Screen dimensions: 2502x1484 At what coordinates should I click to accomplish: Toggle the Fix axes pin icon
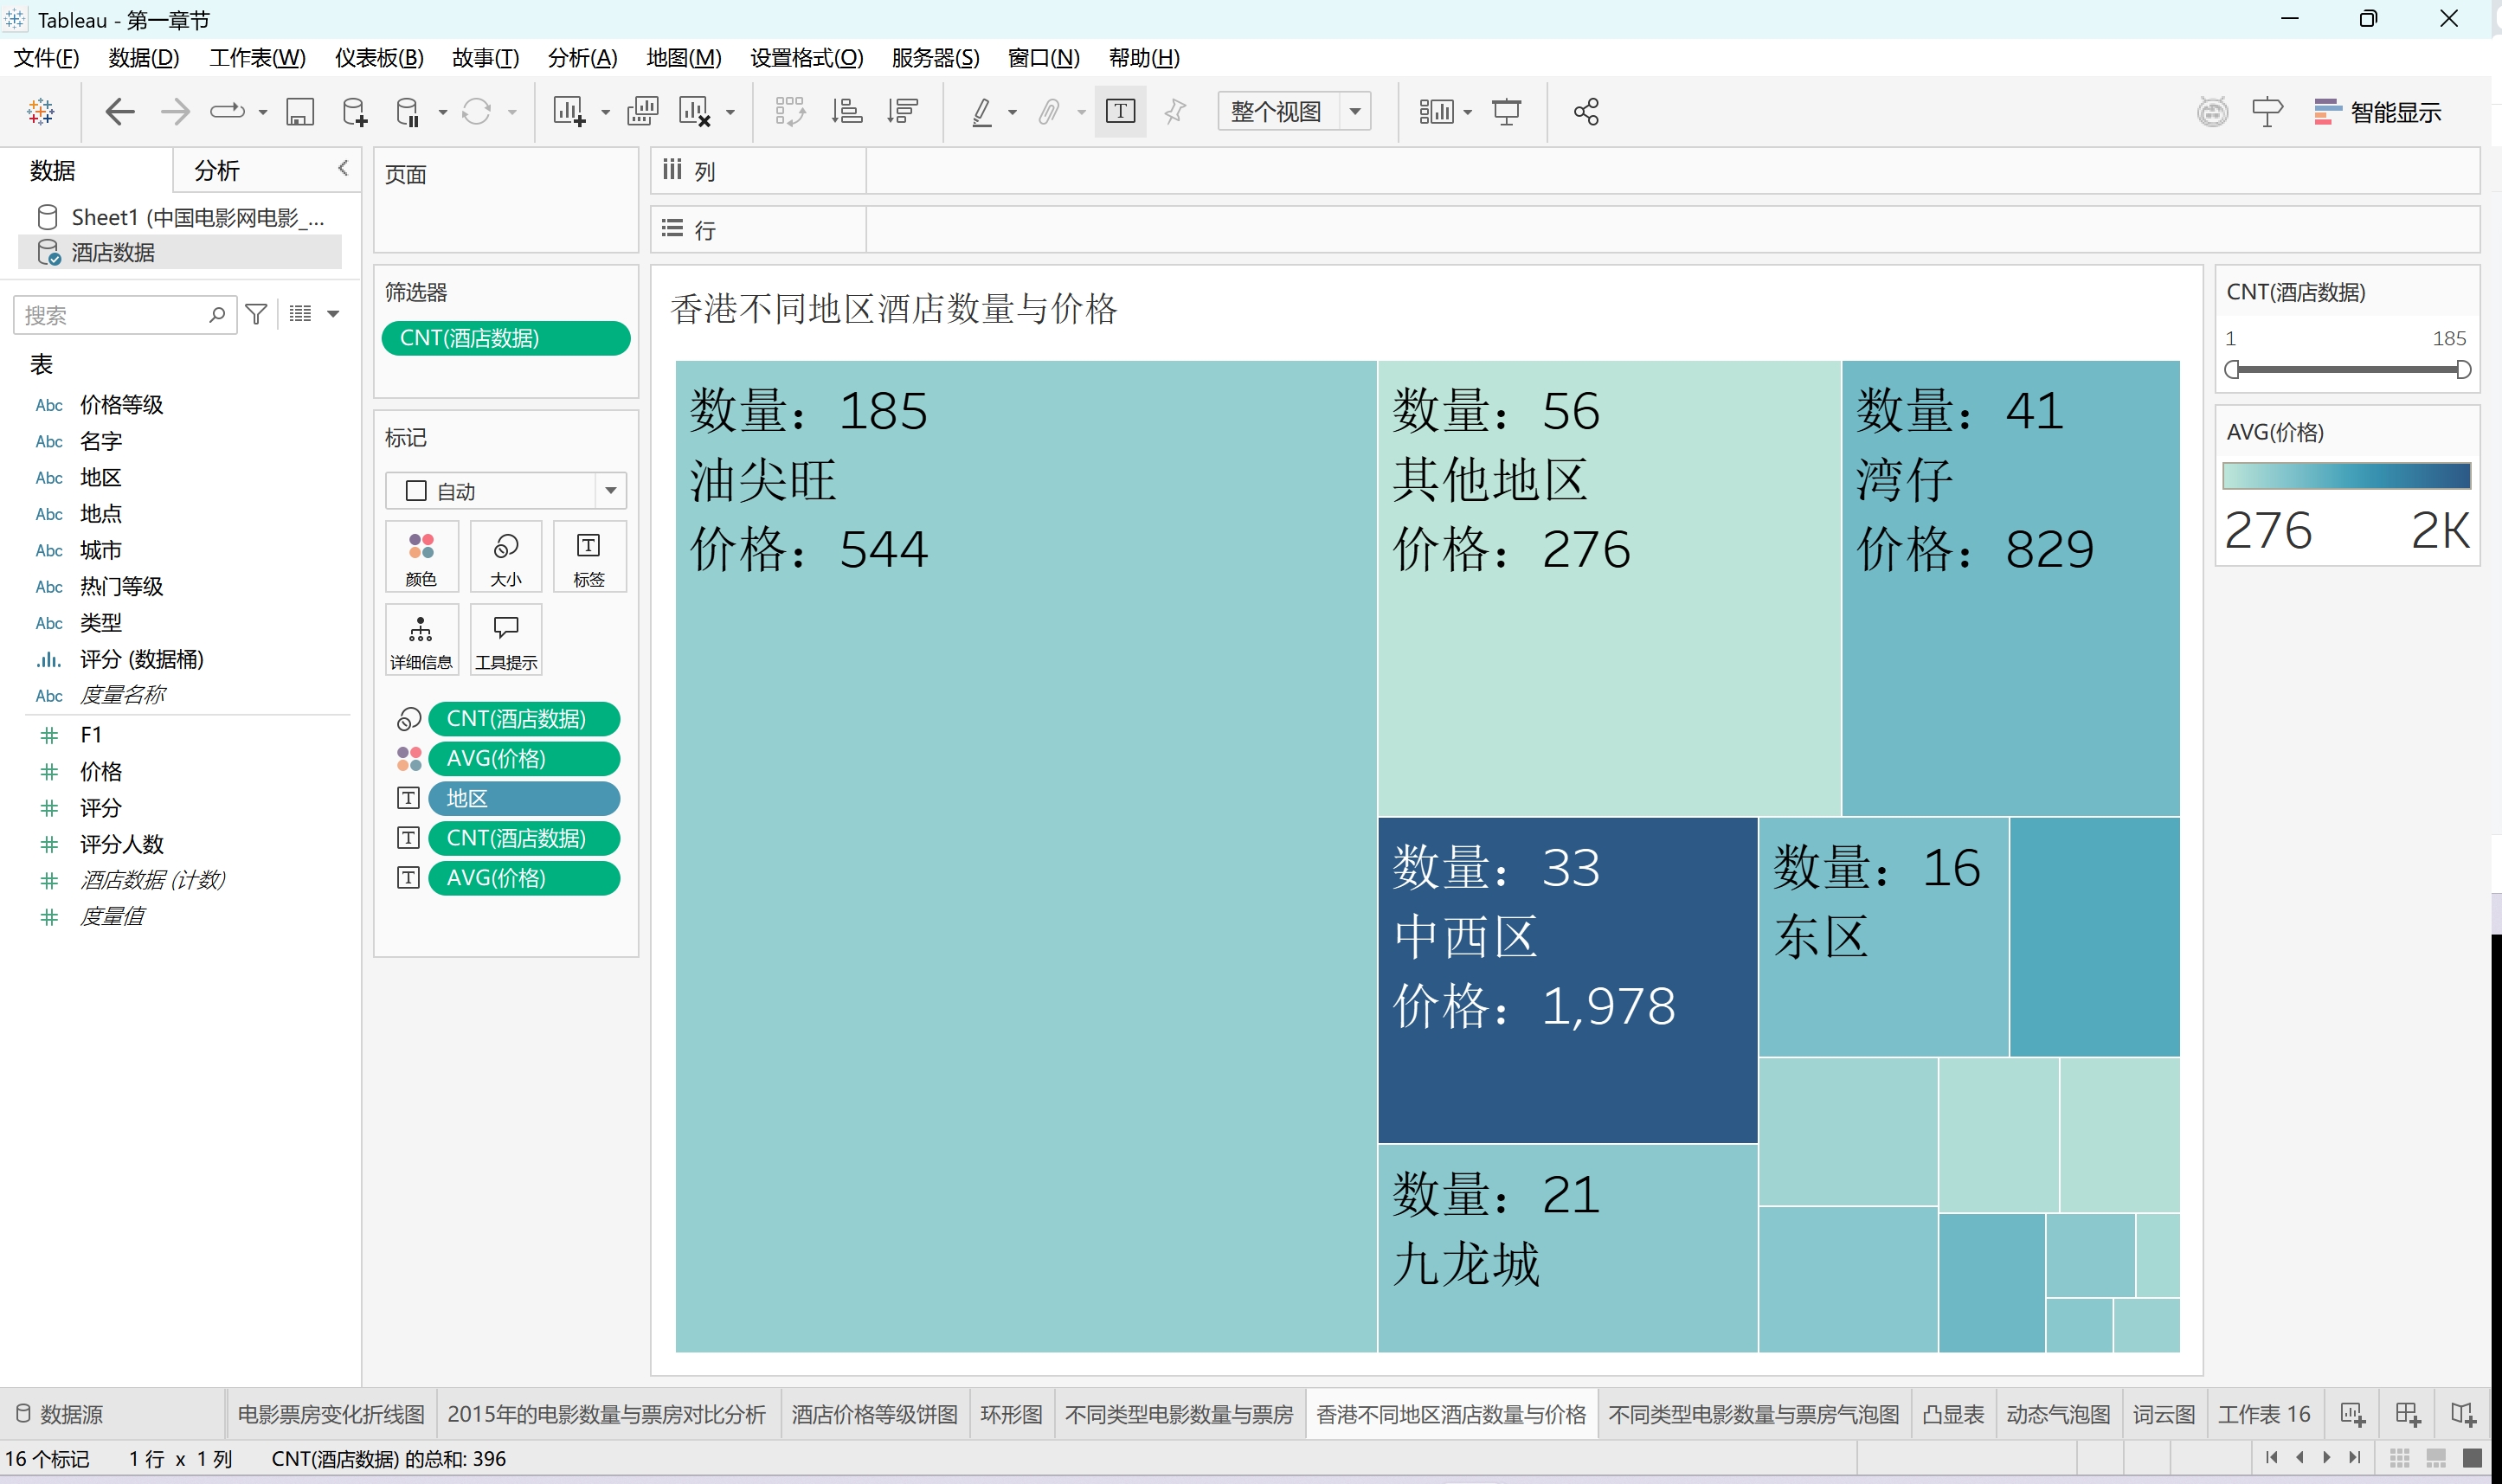click(x=1176, y=112)
